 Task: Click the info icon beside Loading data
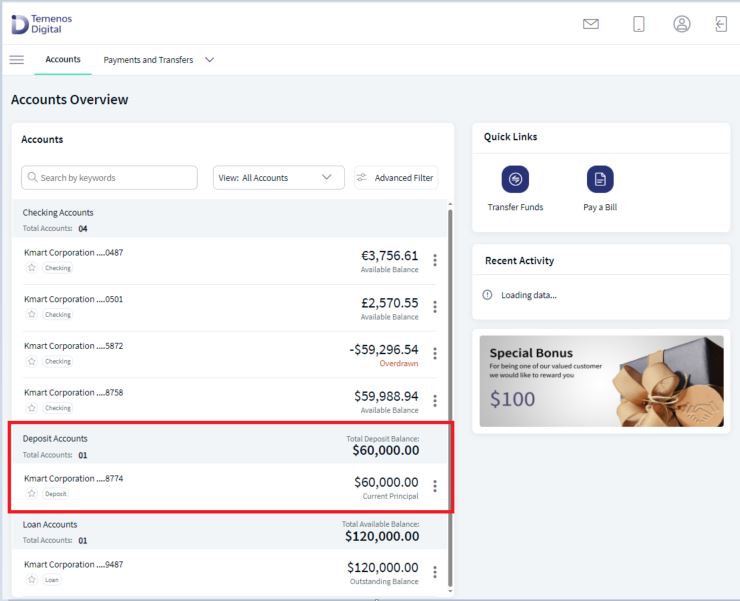(x=487, y=295)
